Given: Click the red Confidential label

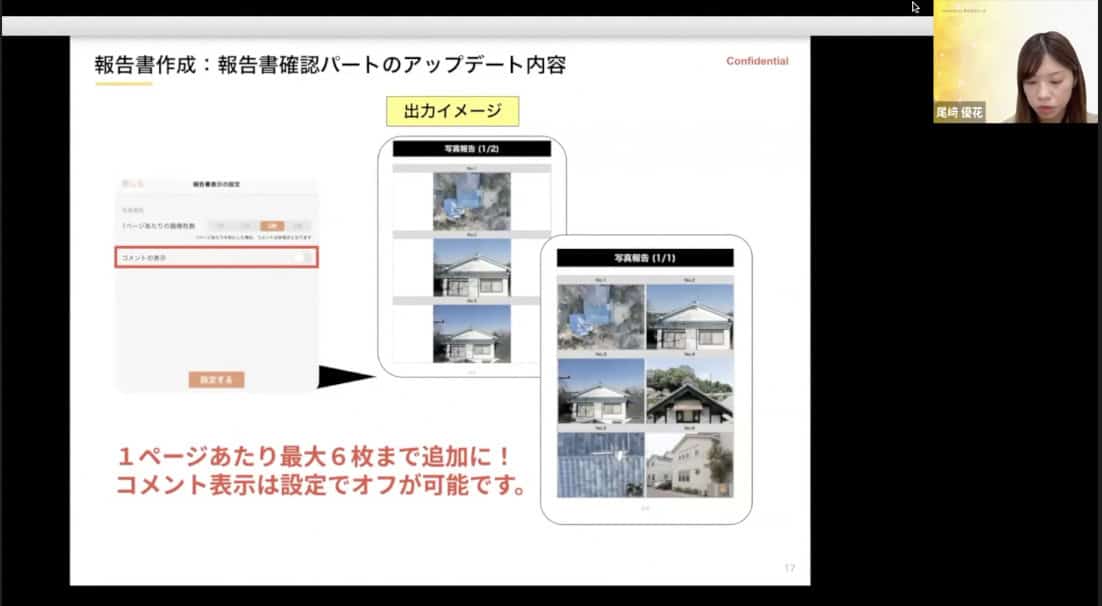Looking at the screenshot, I should tap(756, 62).
